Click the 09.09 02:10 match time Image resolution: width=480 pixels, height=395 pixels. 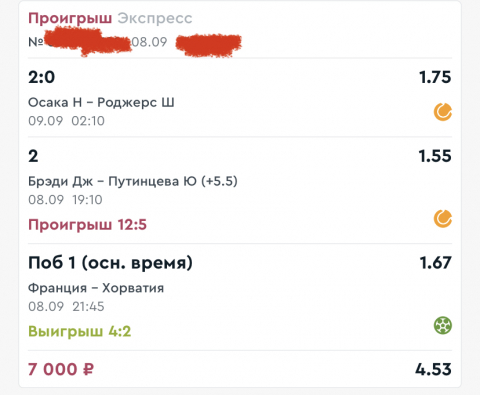66,121
